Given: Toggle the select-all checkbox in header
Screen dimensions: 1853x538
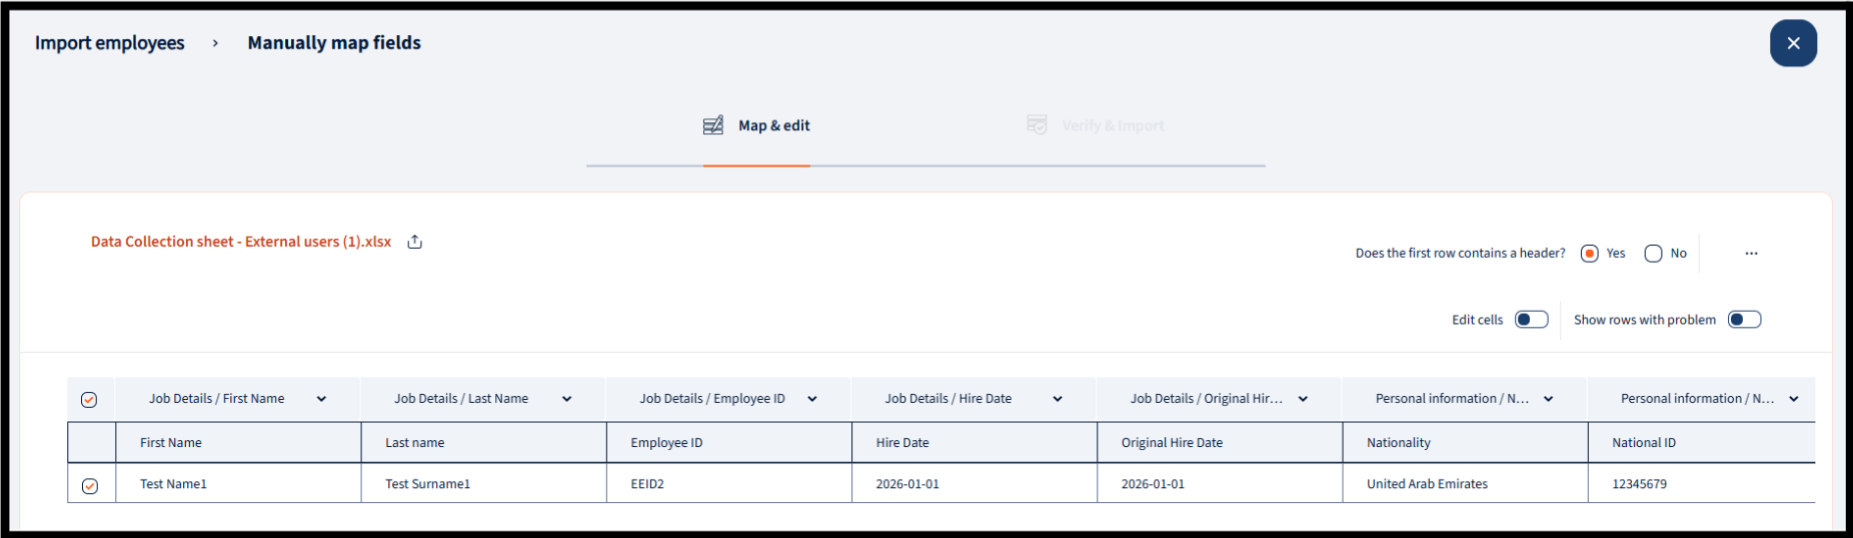Looking at the screenshot, I should pos(89,400).
